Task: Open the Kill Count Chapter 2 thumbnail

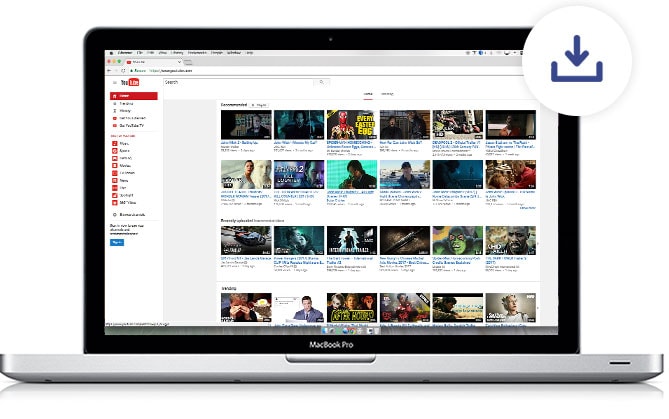Action: pyautogui.click(x=299, y=174)
